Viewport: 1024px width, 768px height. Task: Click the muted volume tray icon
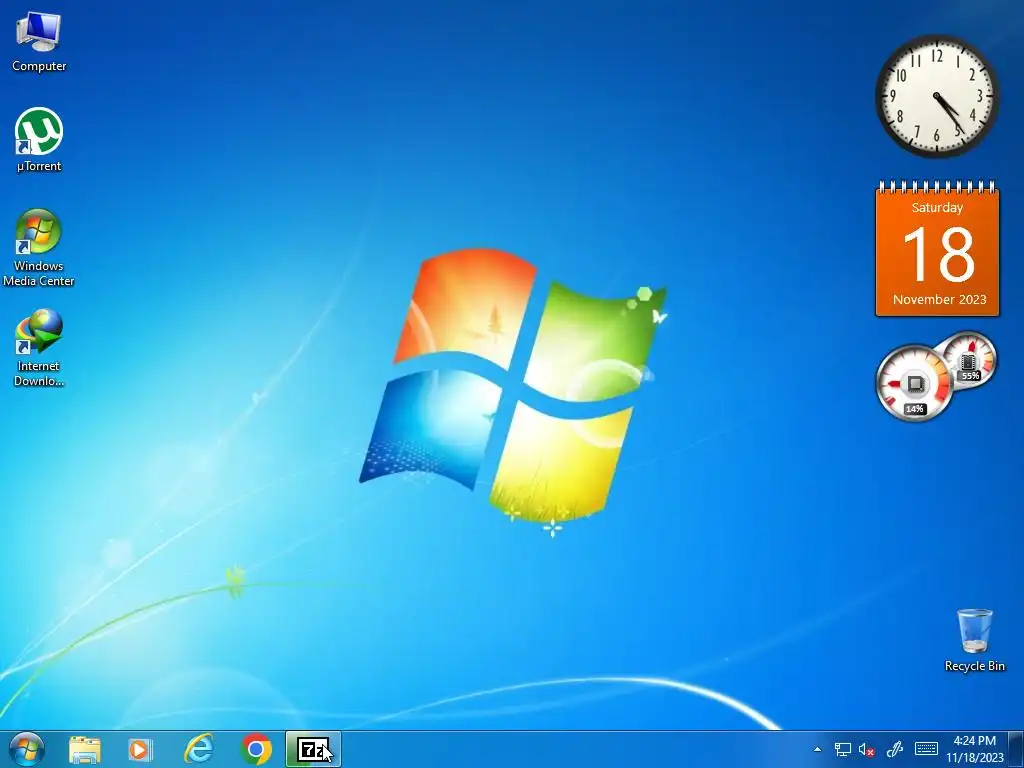tap(867, 750)
